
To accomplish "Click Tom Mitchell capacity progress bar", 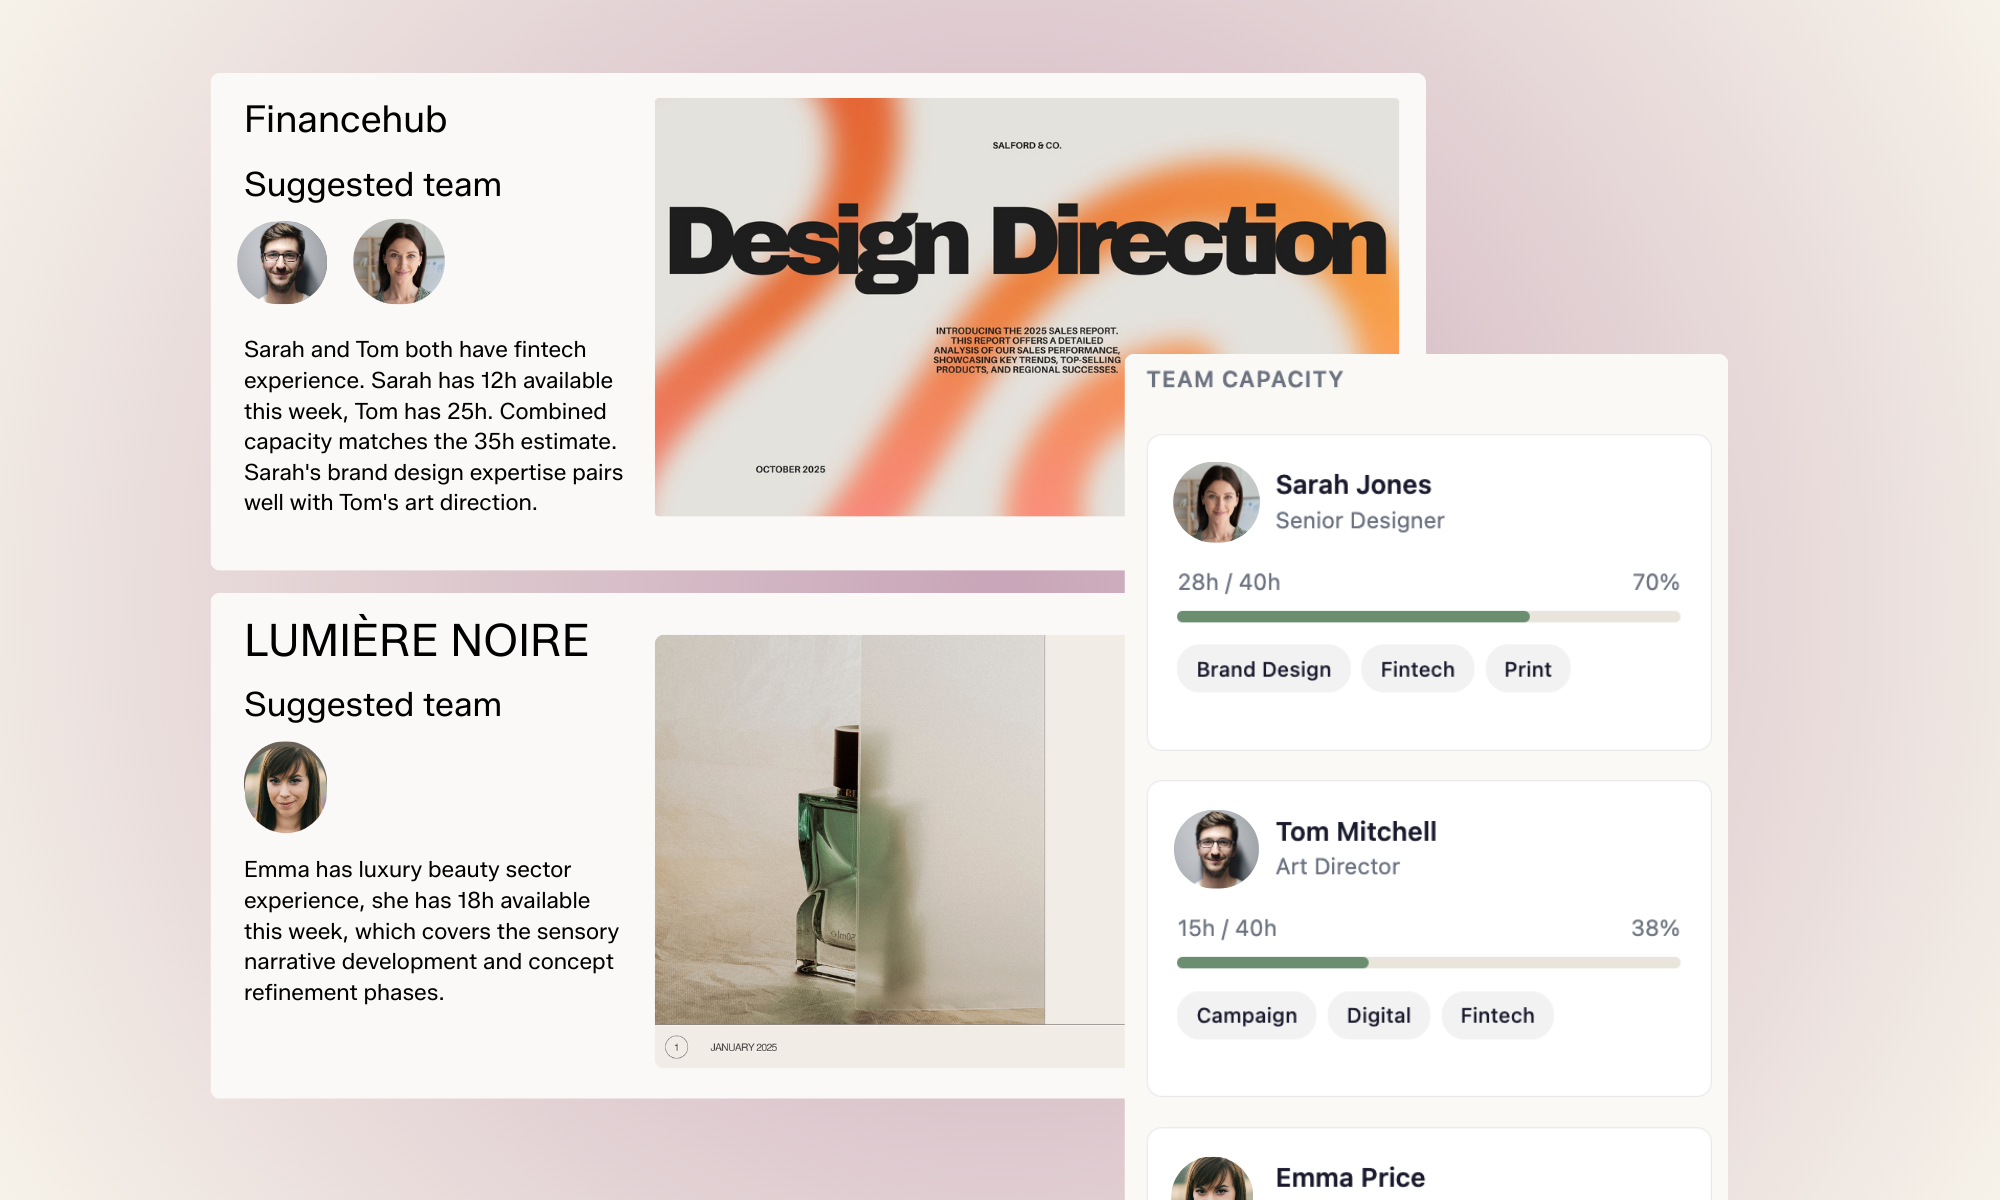I will (1428, 963).
